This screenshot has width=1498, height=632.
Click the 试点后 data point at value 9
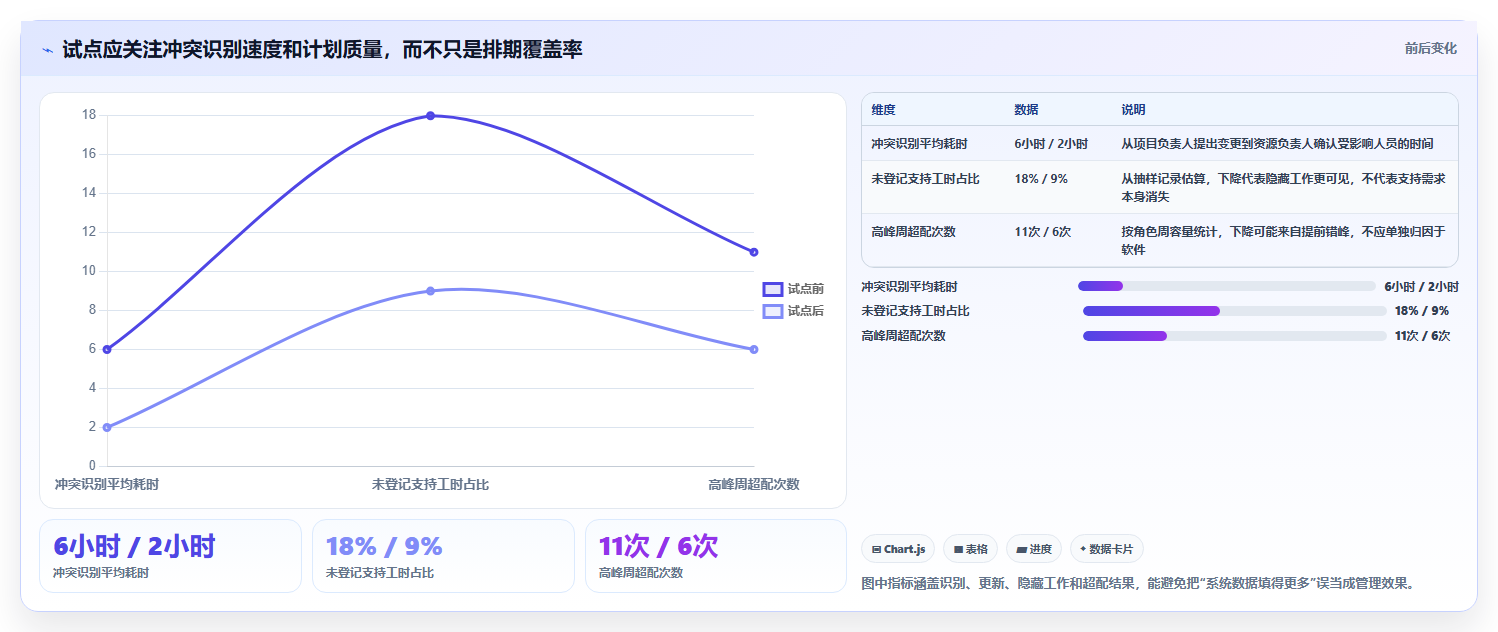pos(430,291)
